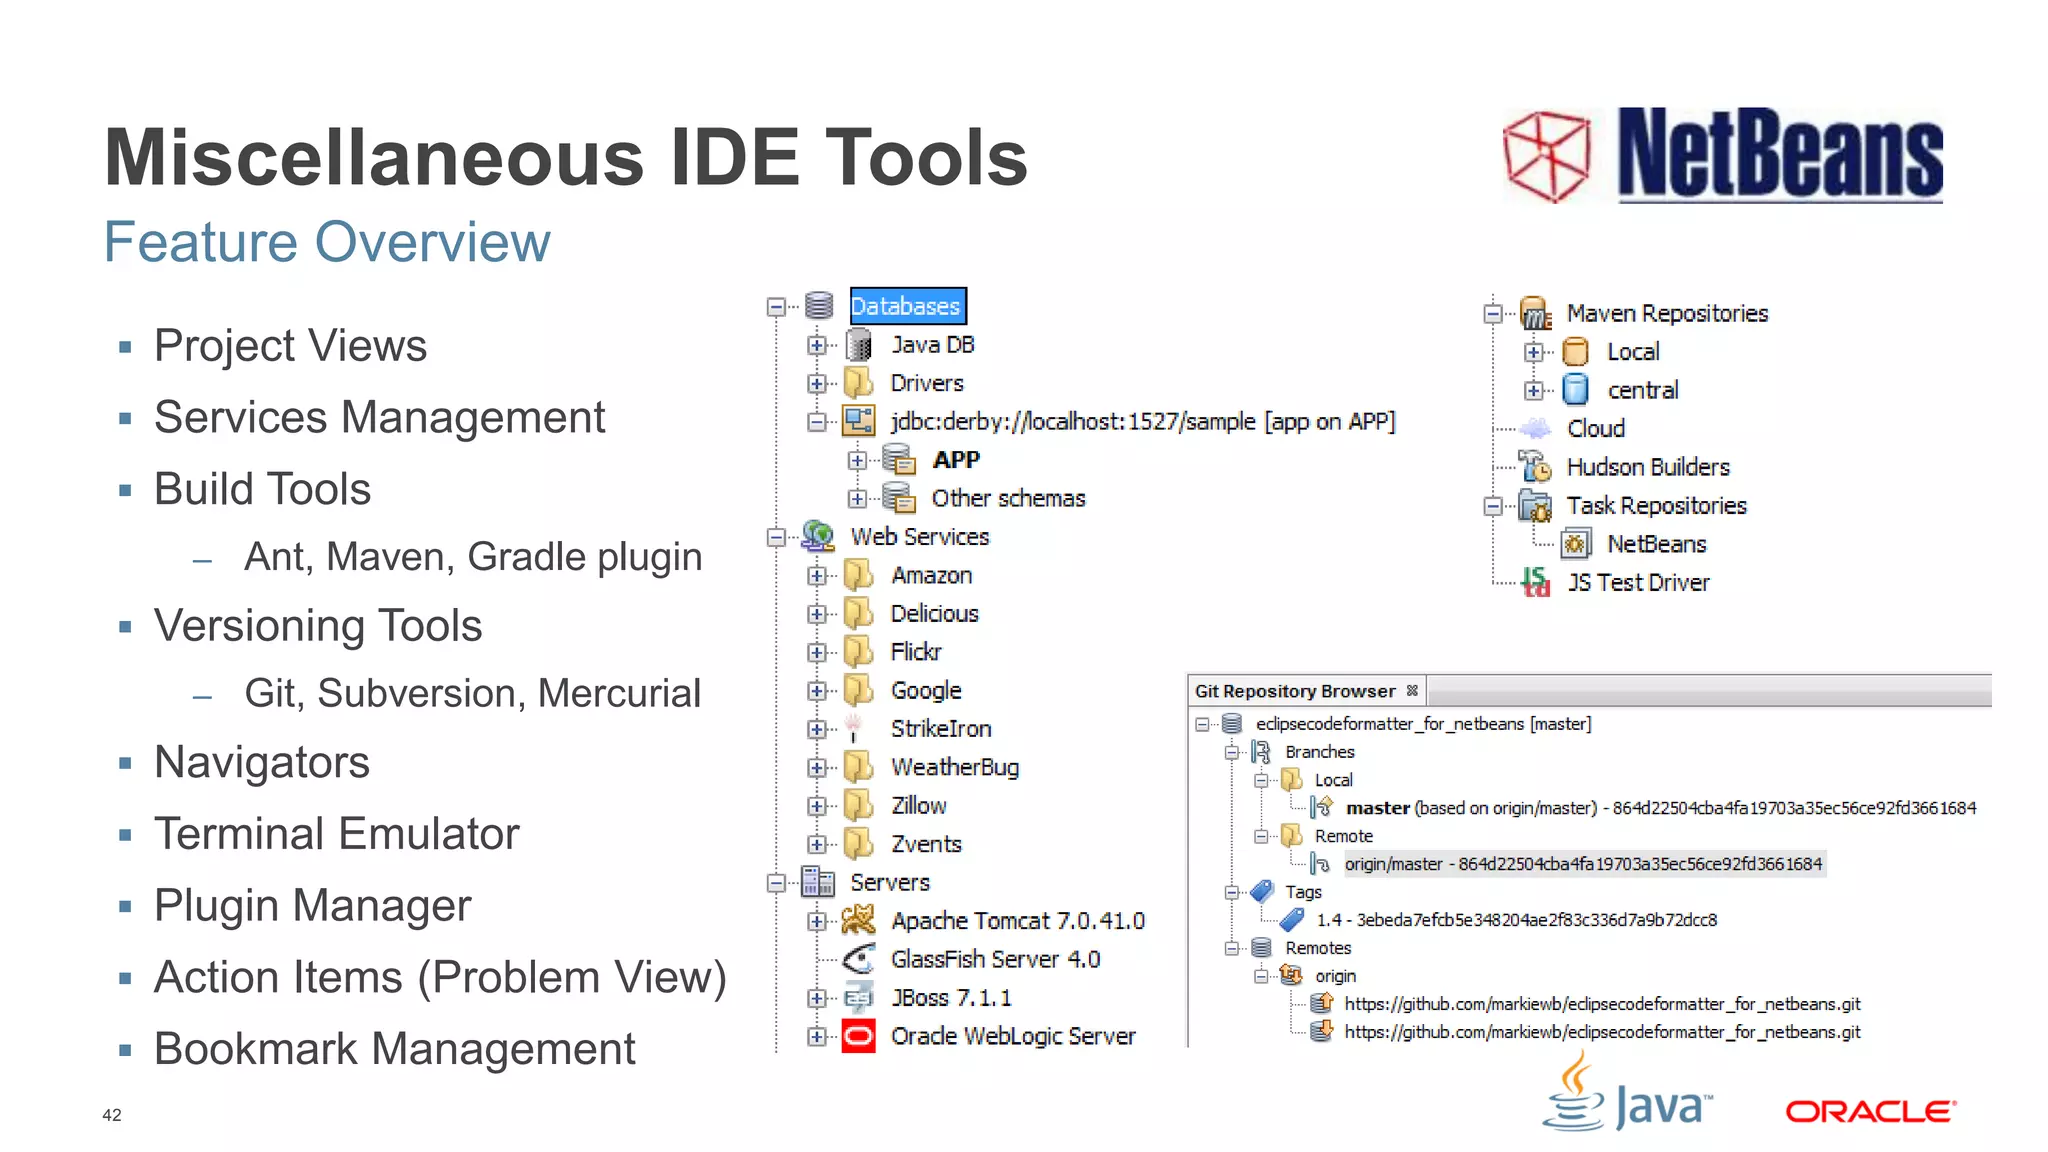Expand the Java DB node
The image size is (2048, 1152).
pos(817,345)
